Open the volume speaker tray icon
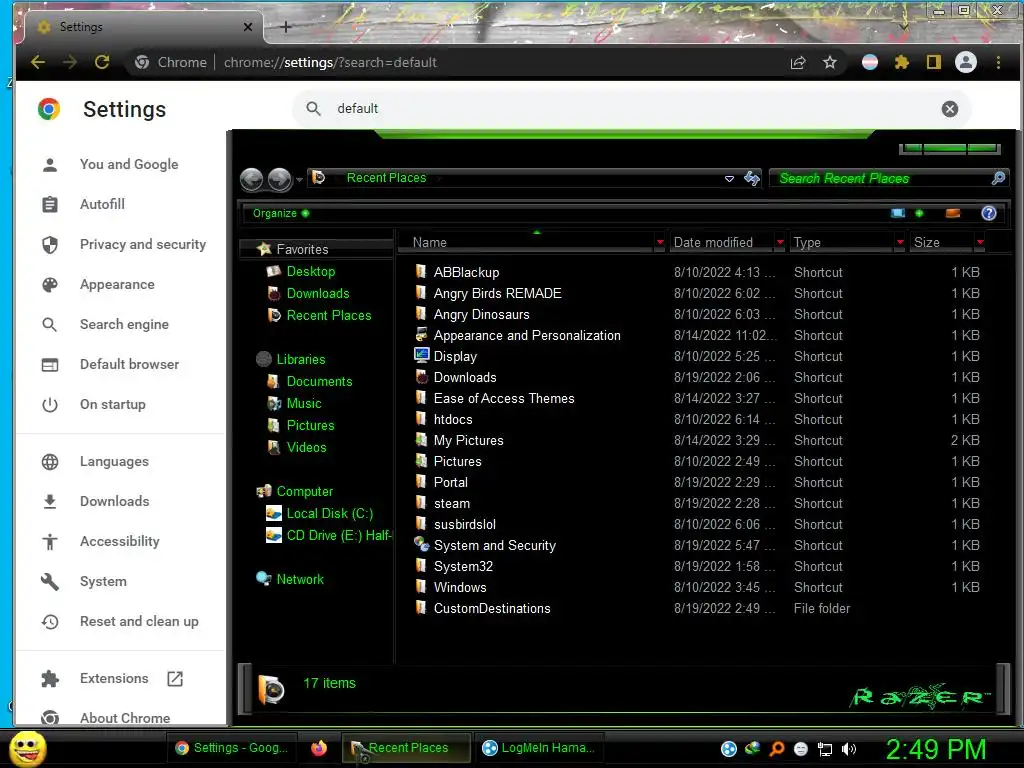 pos(849,749)
